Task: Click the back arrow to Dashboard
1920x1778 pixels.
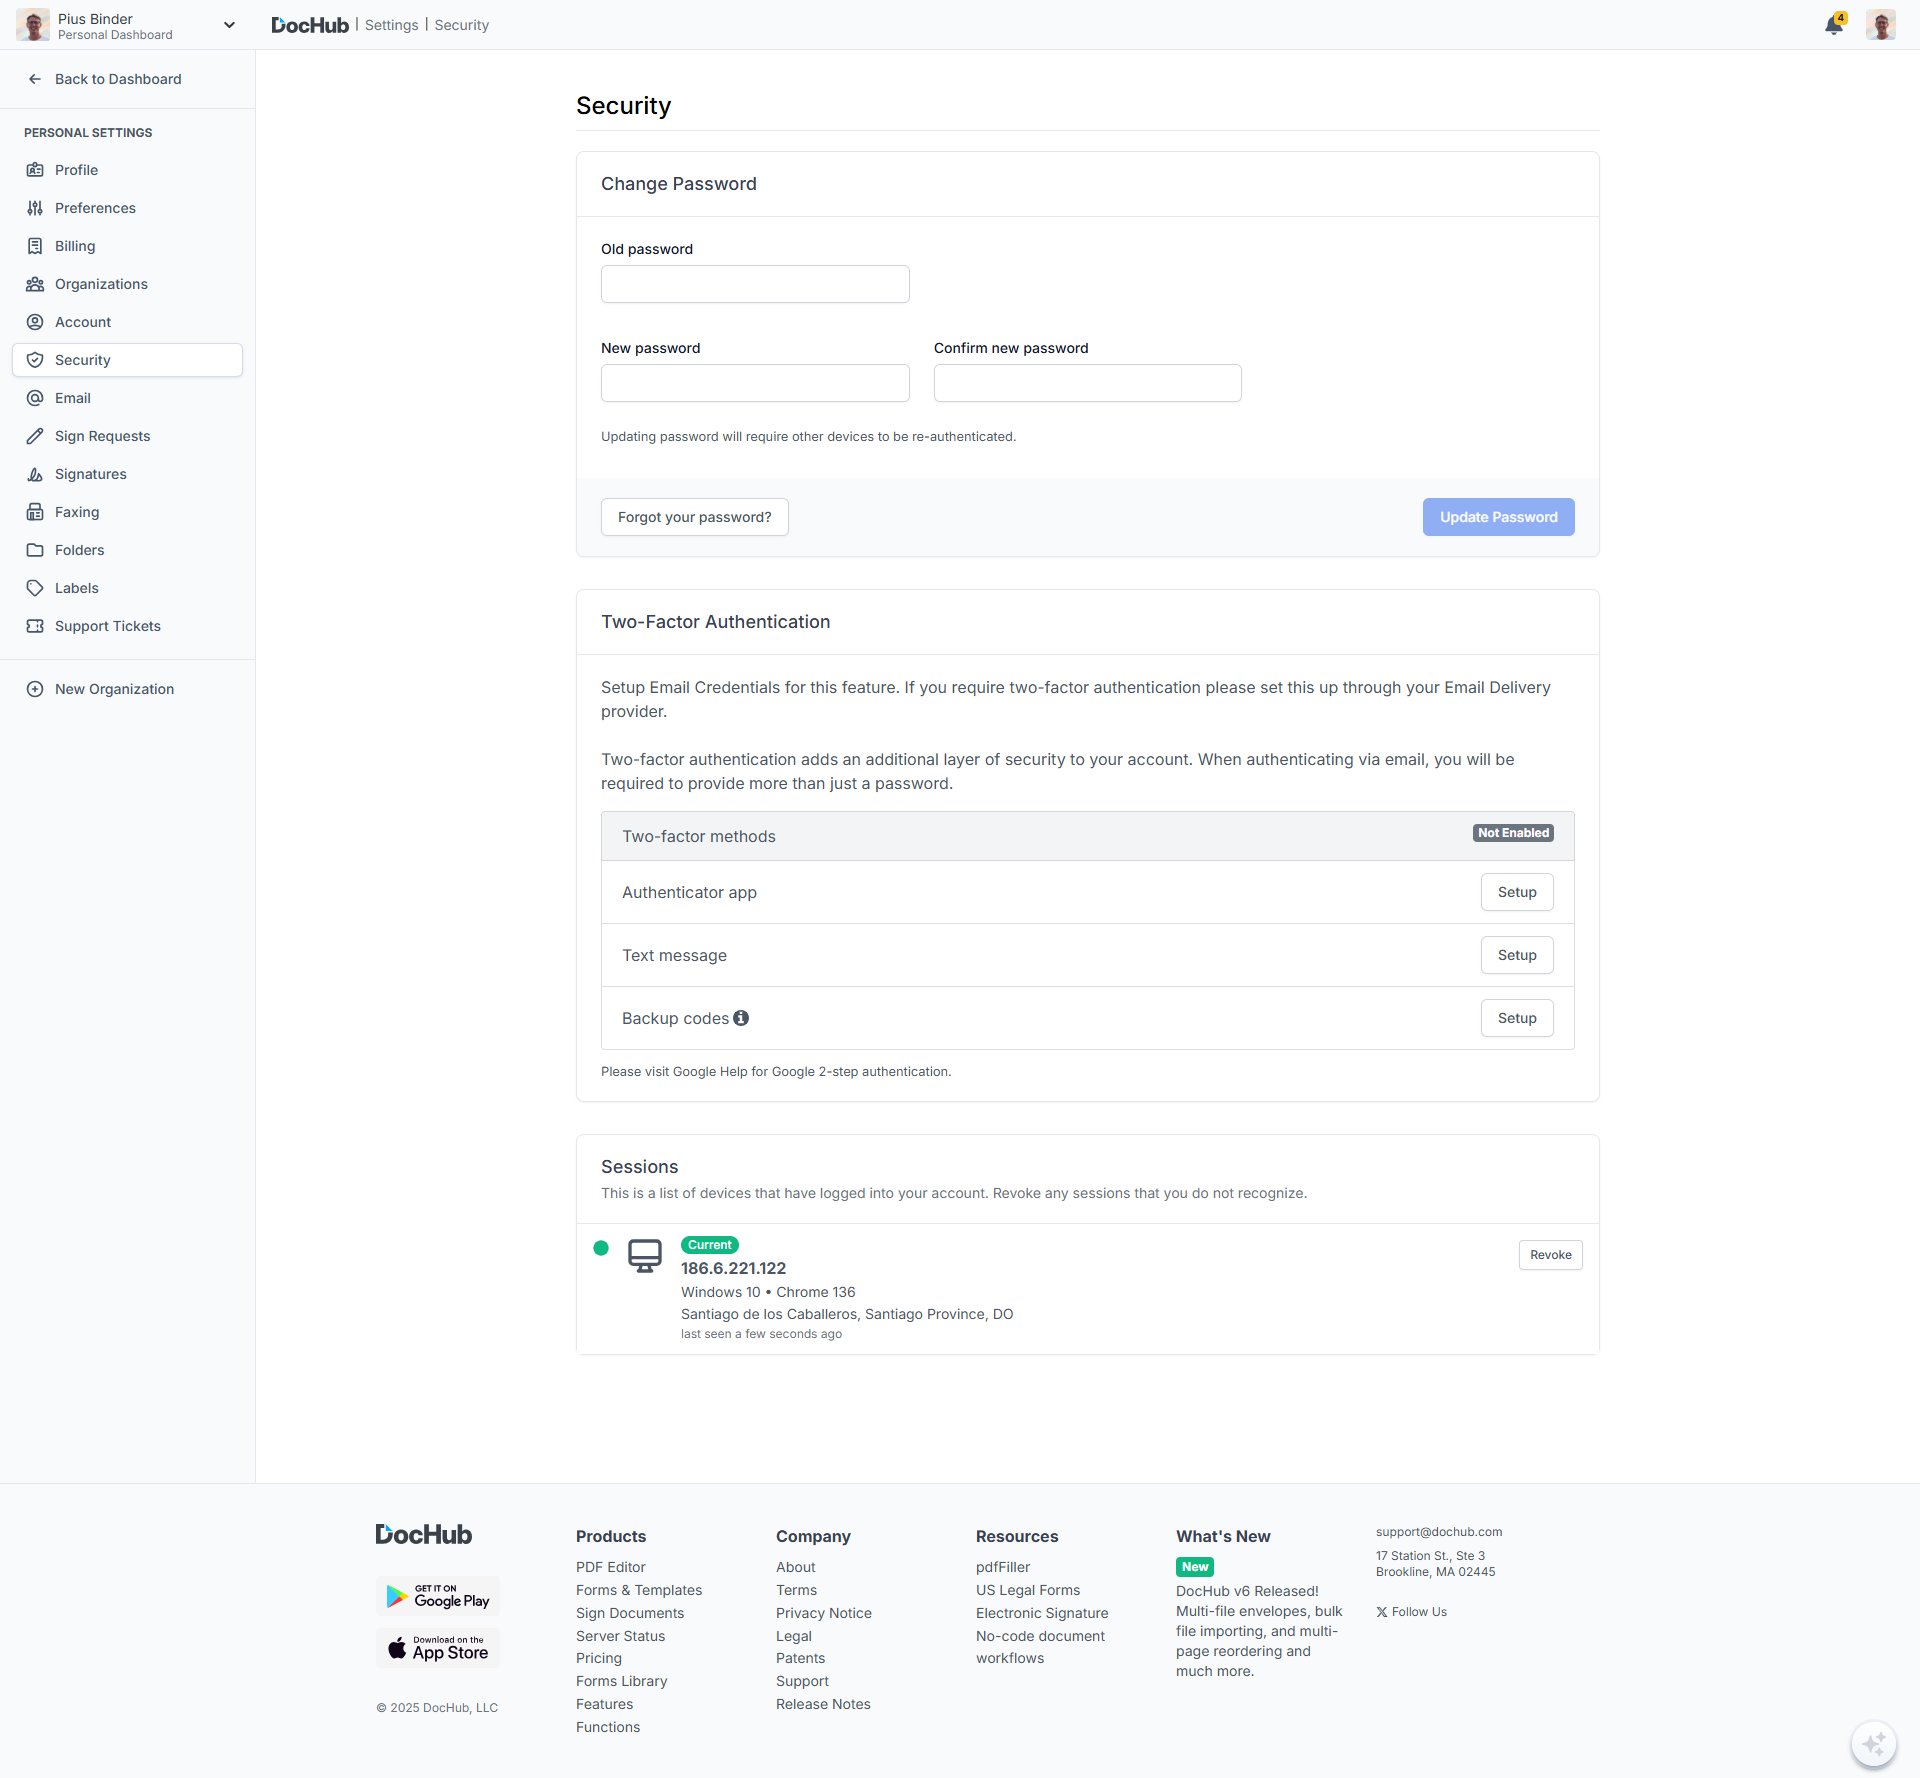Action: (35, 79)
